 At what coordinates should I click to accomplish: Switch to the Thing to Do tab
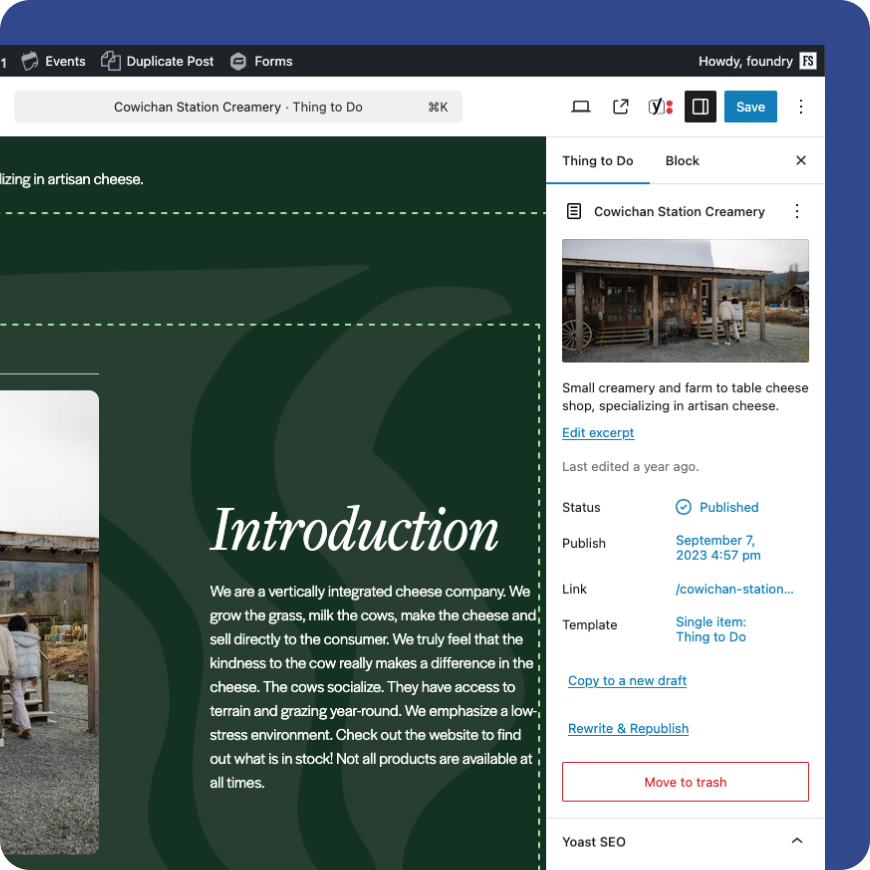pyautogui.click(x=598, y=161)
